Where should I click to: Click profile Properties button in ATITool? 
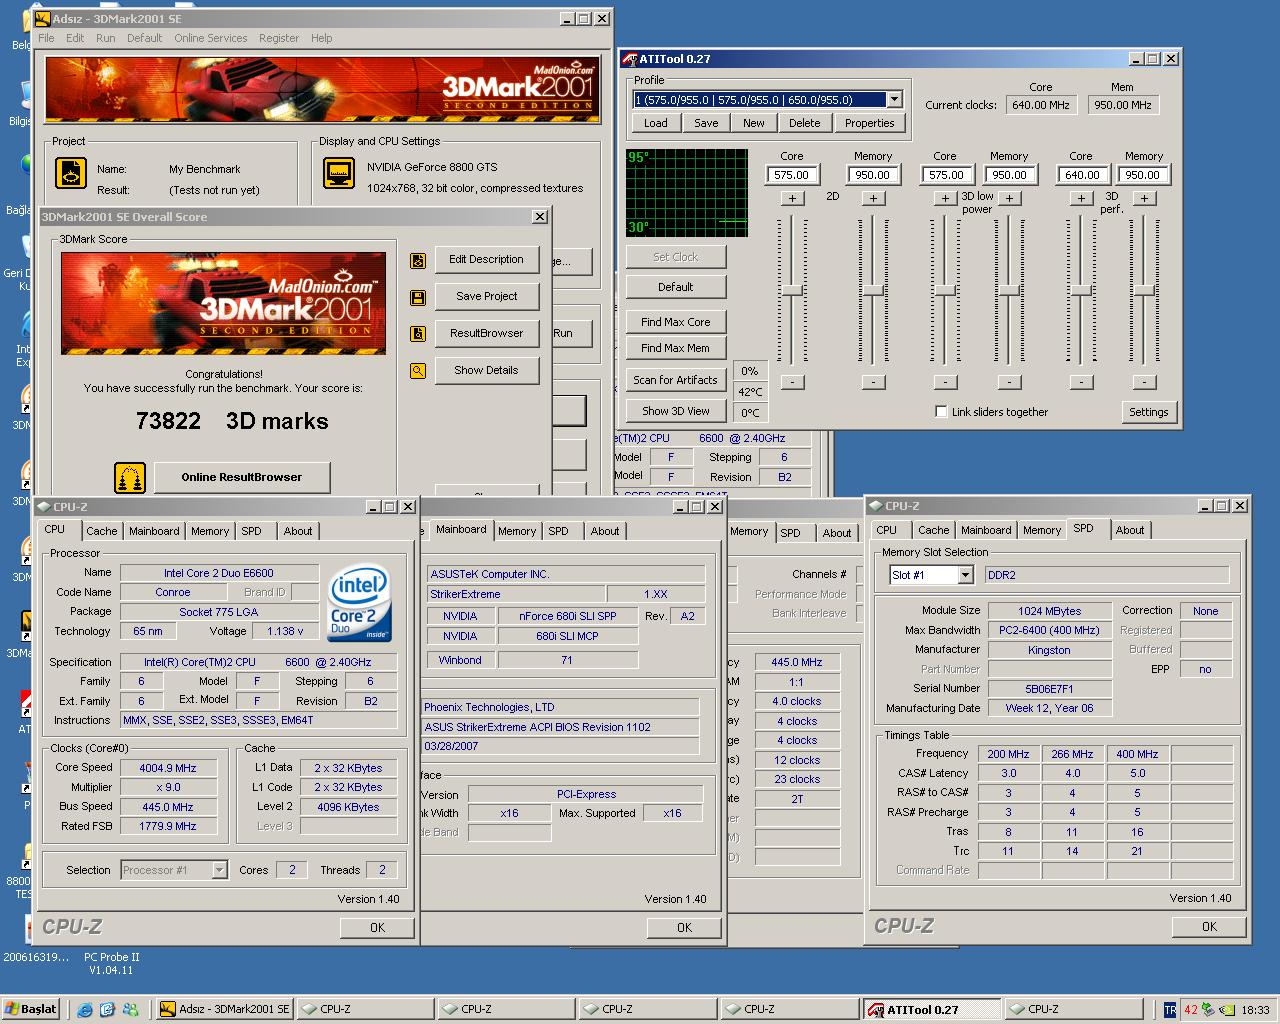coord(869,123)
